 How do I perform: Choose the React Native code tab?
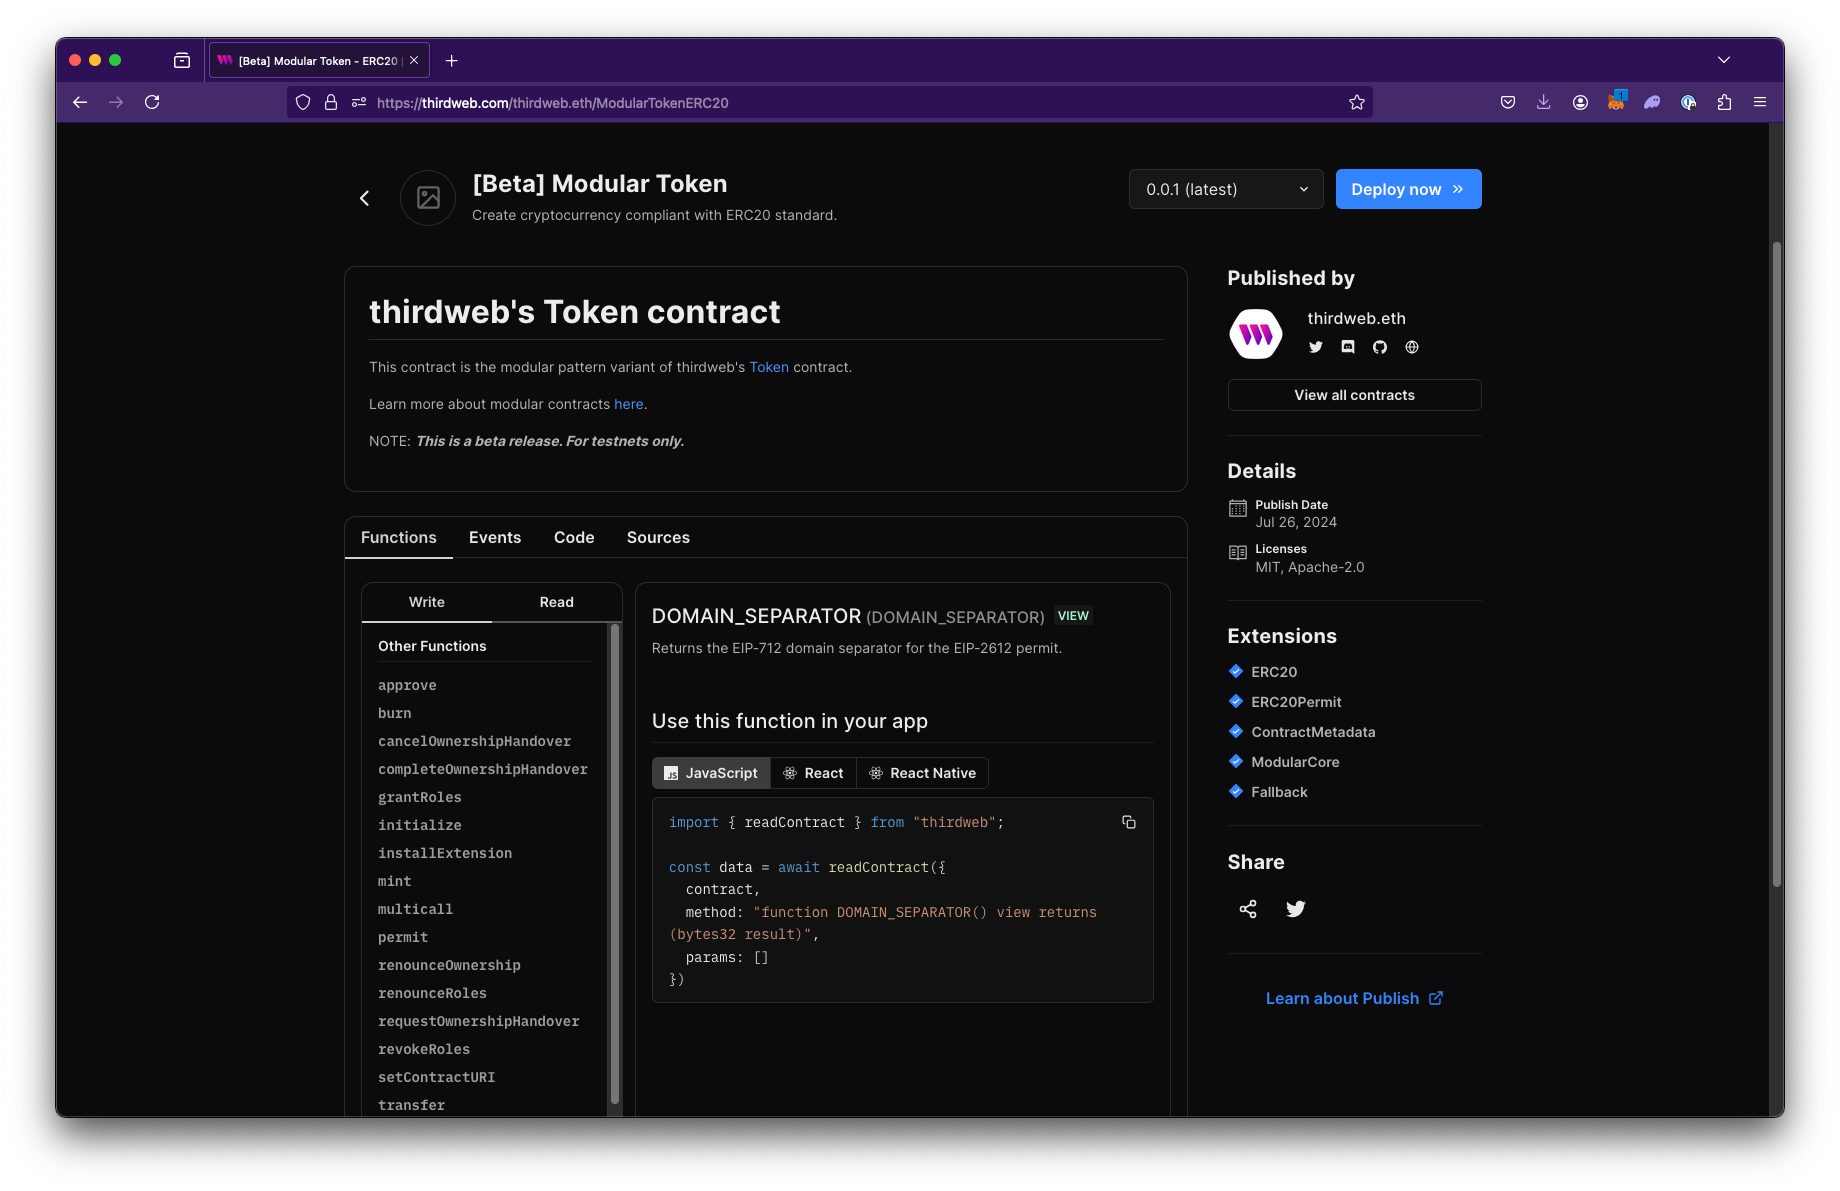click(922, 773)
